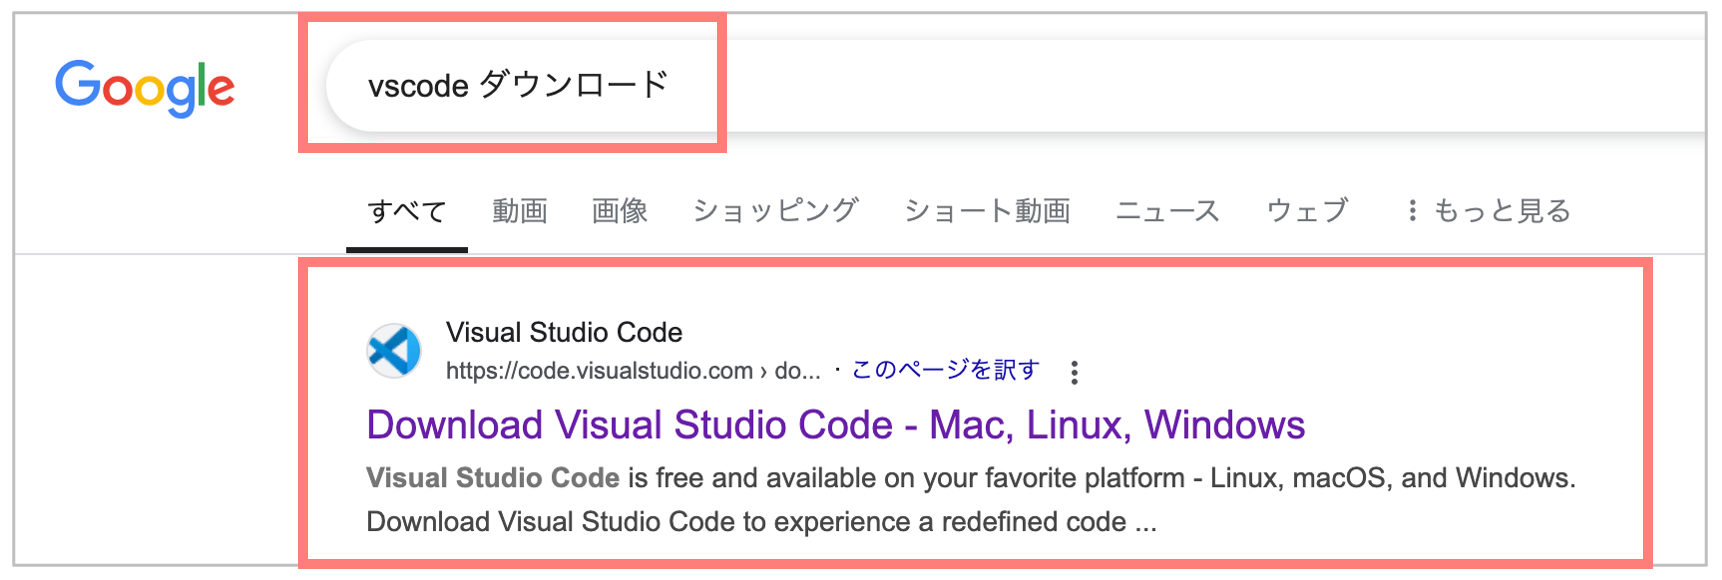This screenshot has height=580, width=1722.
Task: Click the search box containing vscode ダウンロード
Action: pyautogui.click(x=1016, y=86)
